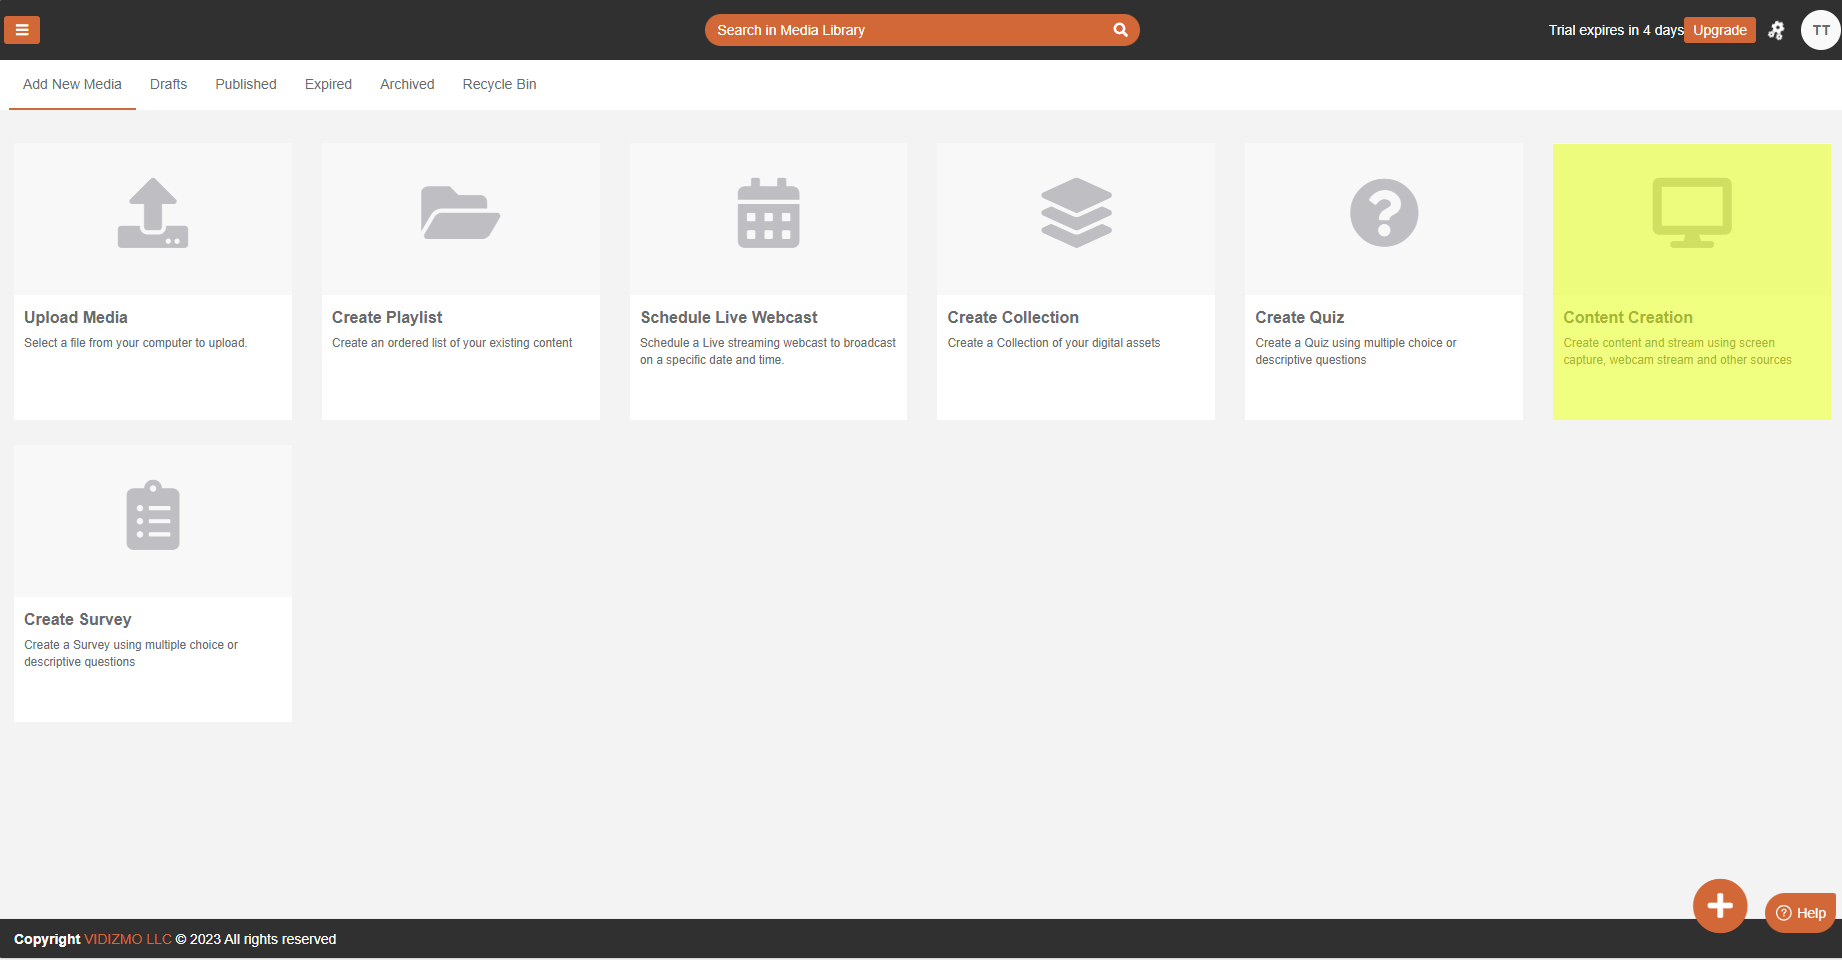Click the Upgrade button
1842x960 pixels.
pyautogui.click(x=1719, y=30)
